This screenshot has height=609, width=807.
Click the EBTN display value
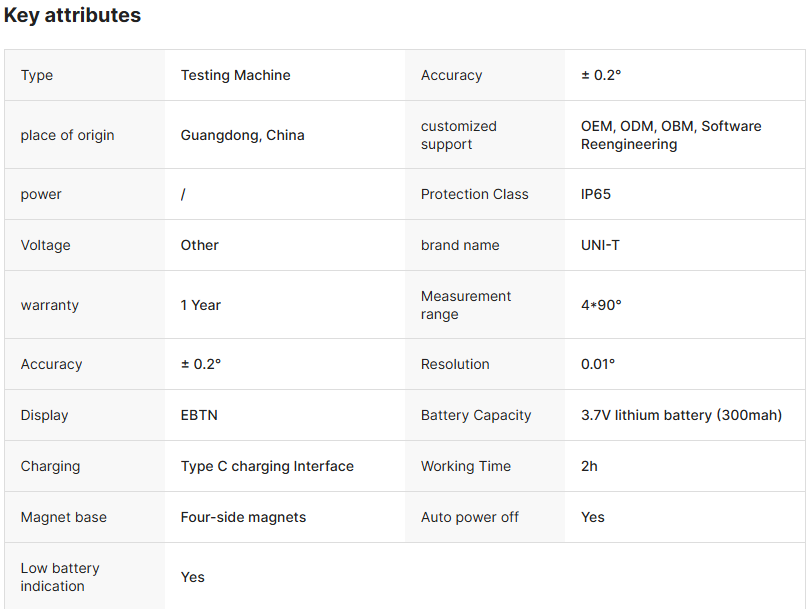(x=200, y=415)
